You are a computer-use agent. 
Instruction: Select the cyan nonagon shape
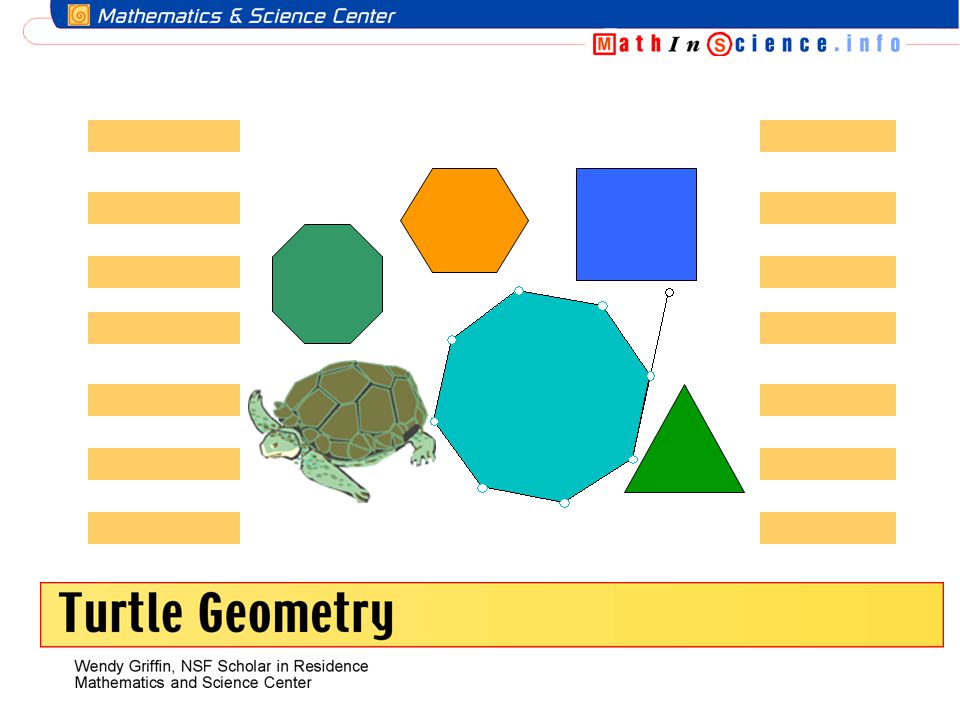542,397
